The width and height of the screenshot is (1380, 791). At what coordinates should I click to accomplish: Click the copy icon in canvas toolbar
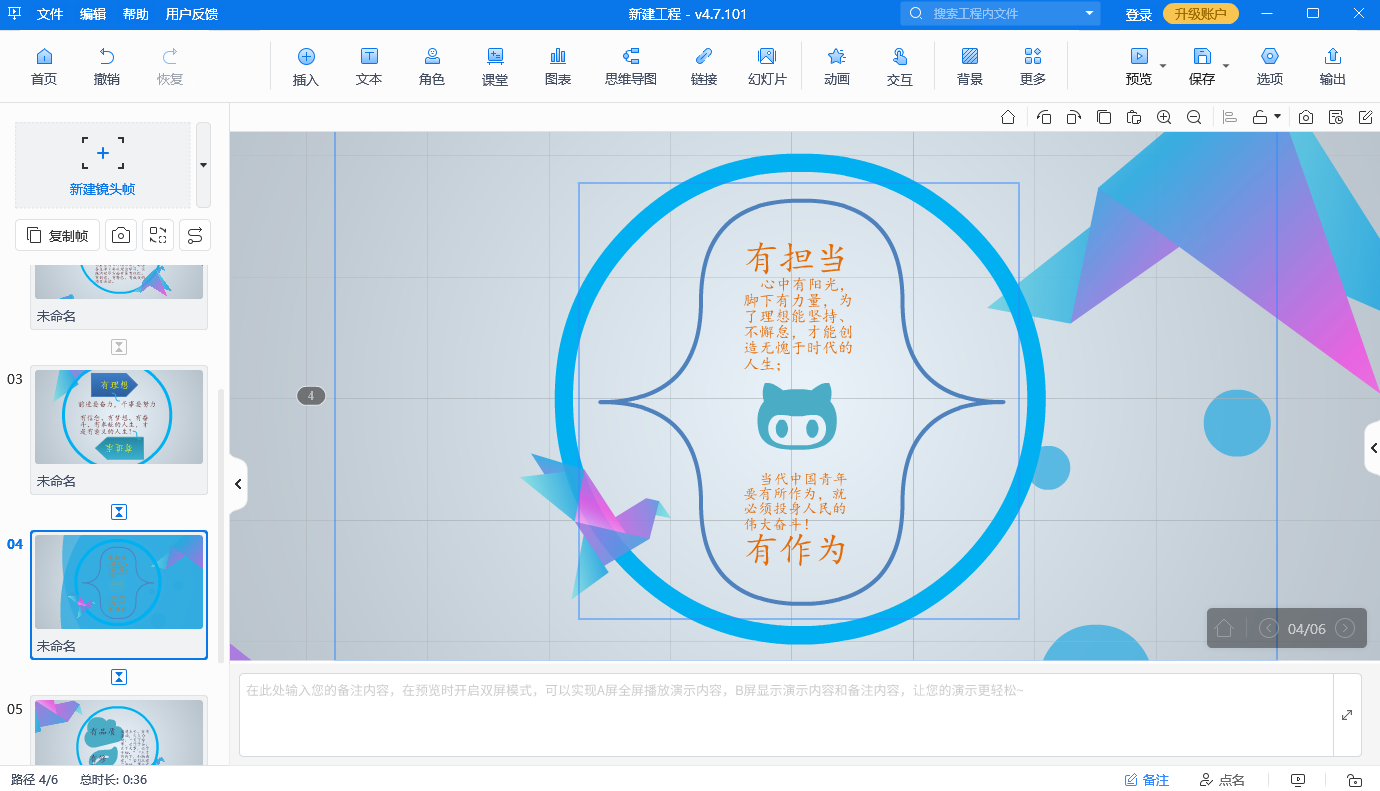click(1104, 117)
